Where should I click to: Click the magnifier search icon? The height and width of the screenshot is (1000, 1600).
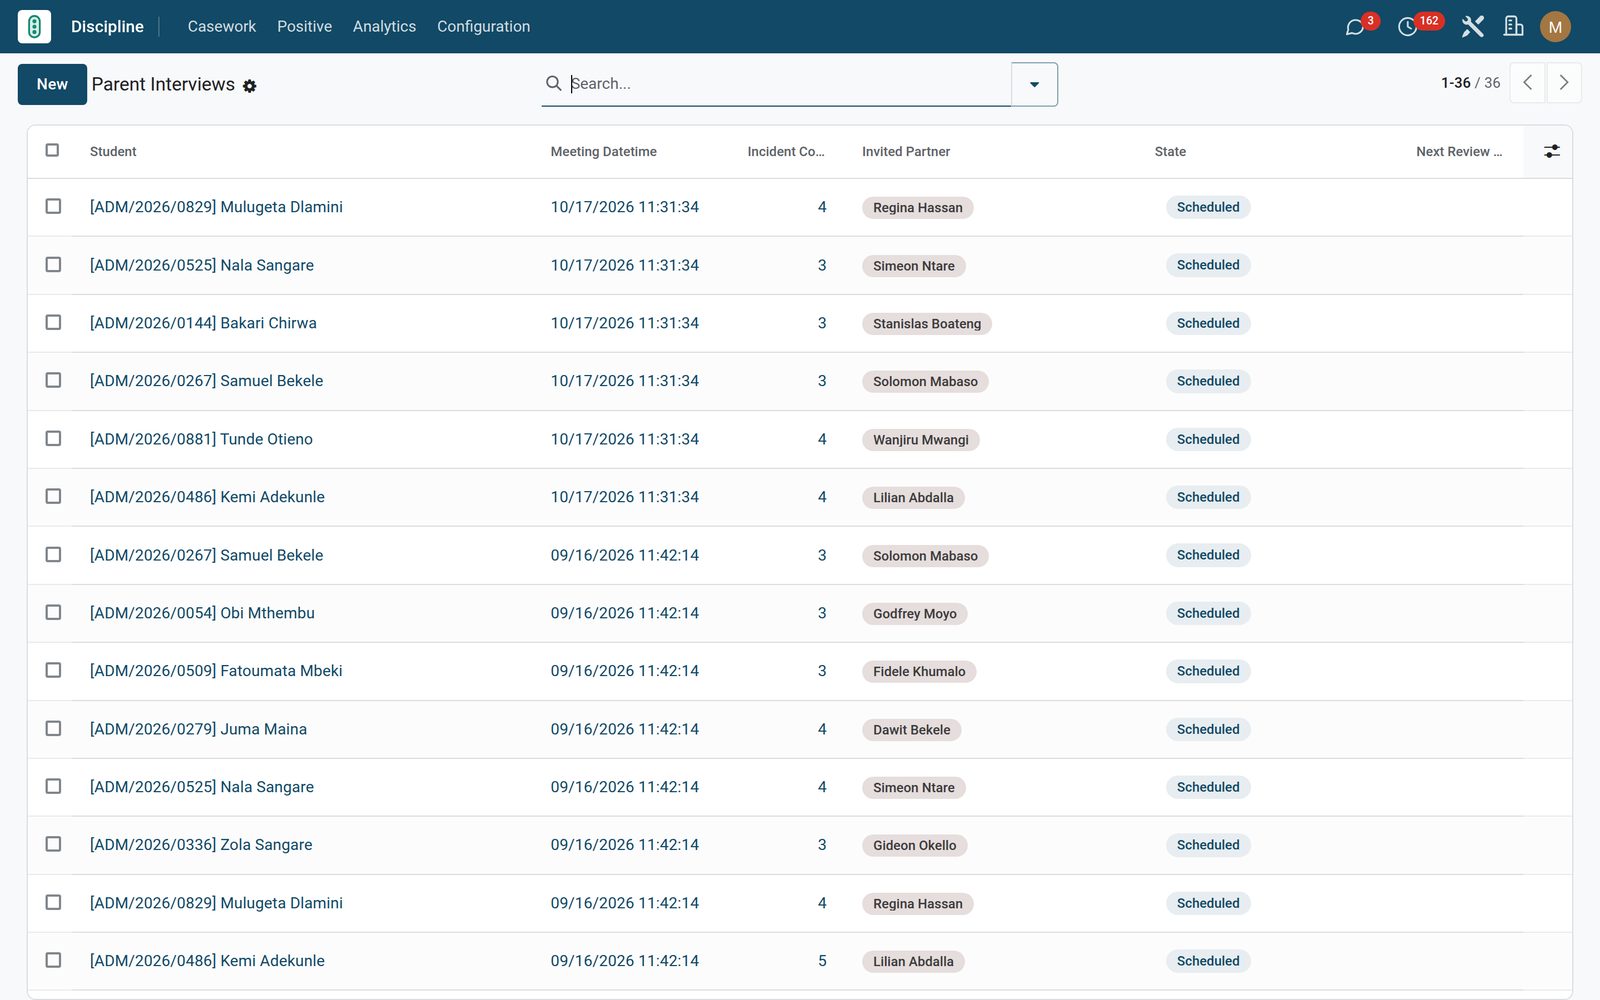click(x=553, y=83)
